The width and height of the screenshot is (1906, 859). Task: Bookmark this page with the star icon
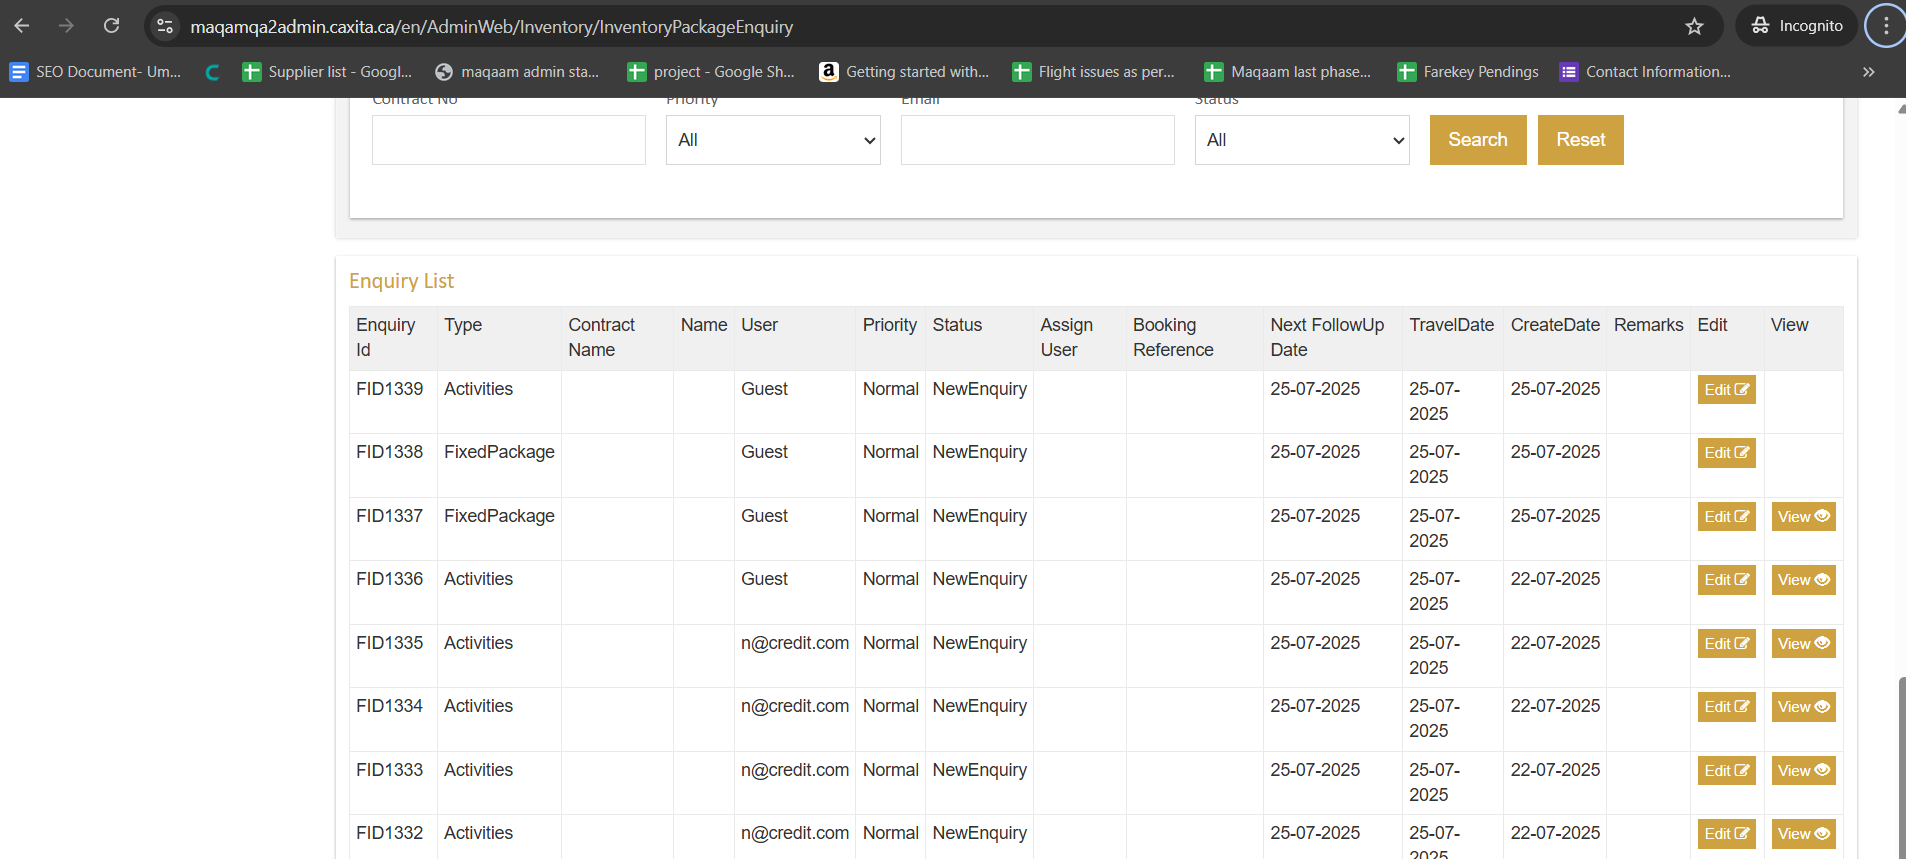pyautogui.click(x=1694, y=26)
